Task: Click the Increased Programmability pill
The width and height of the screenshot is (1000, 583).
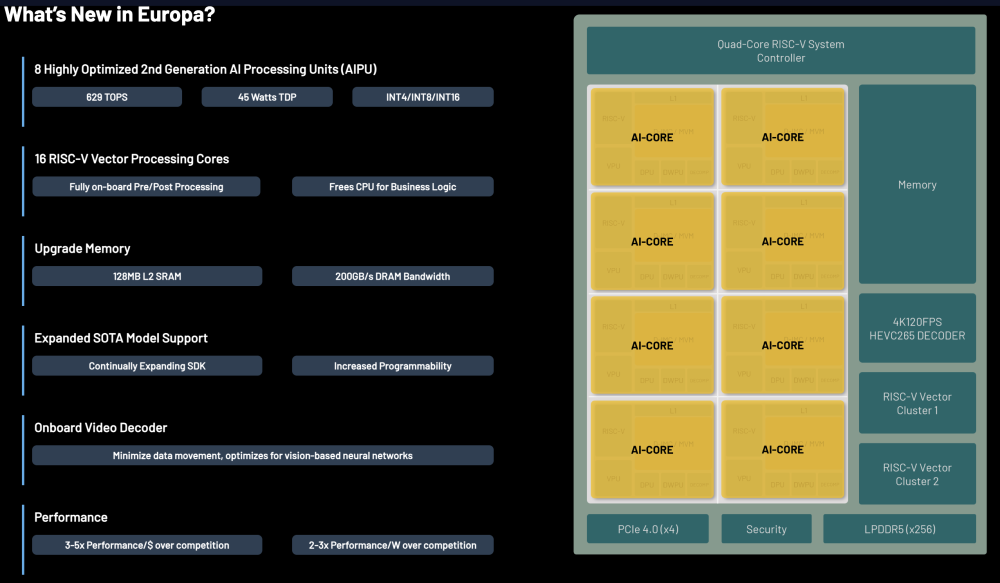Action: [392, 366]
